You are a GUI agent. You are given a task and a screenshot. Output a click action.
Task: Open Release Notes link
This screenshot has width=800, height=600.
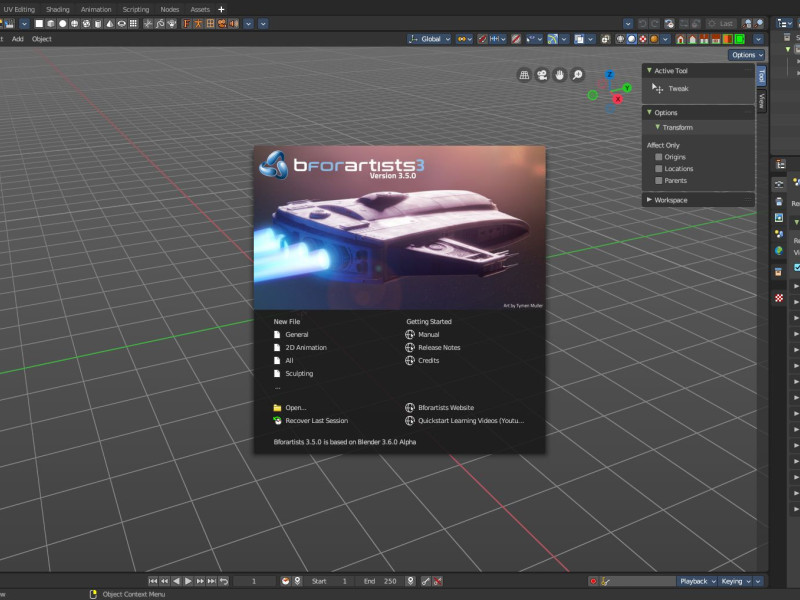pos(439,347)
